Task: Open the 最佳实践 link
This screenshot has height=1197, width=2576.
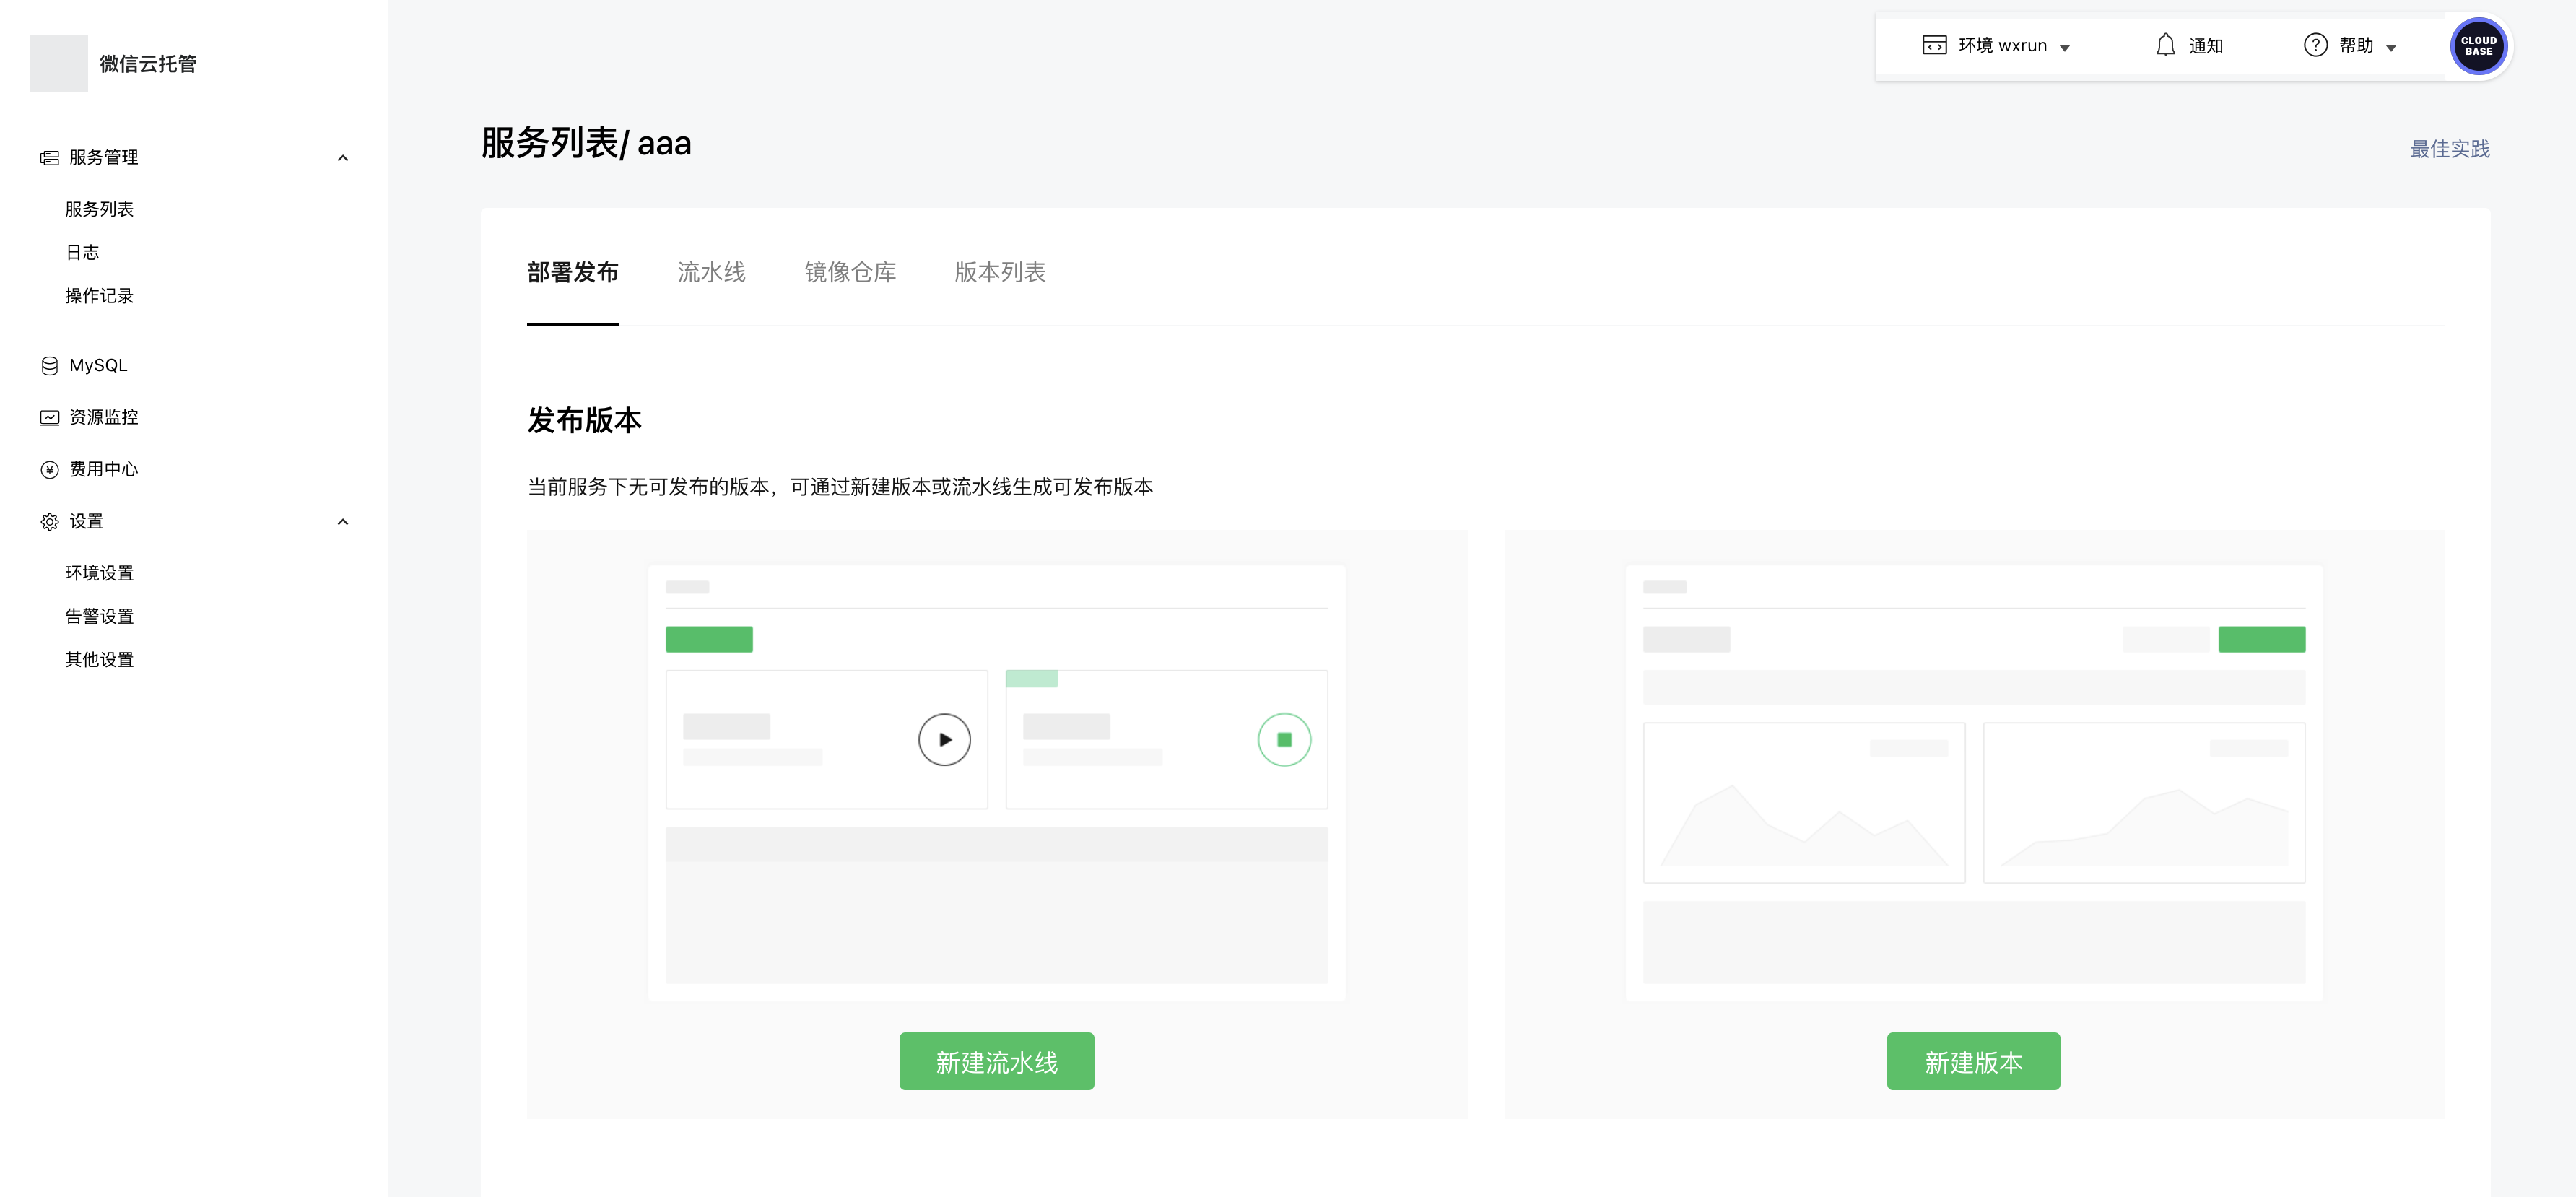Action: [2449, 149]
